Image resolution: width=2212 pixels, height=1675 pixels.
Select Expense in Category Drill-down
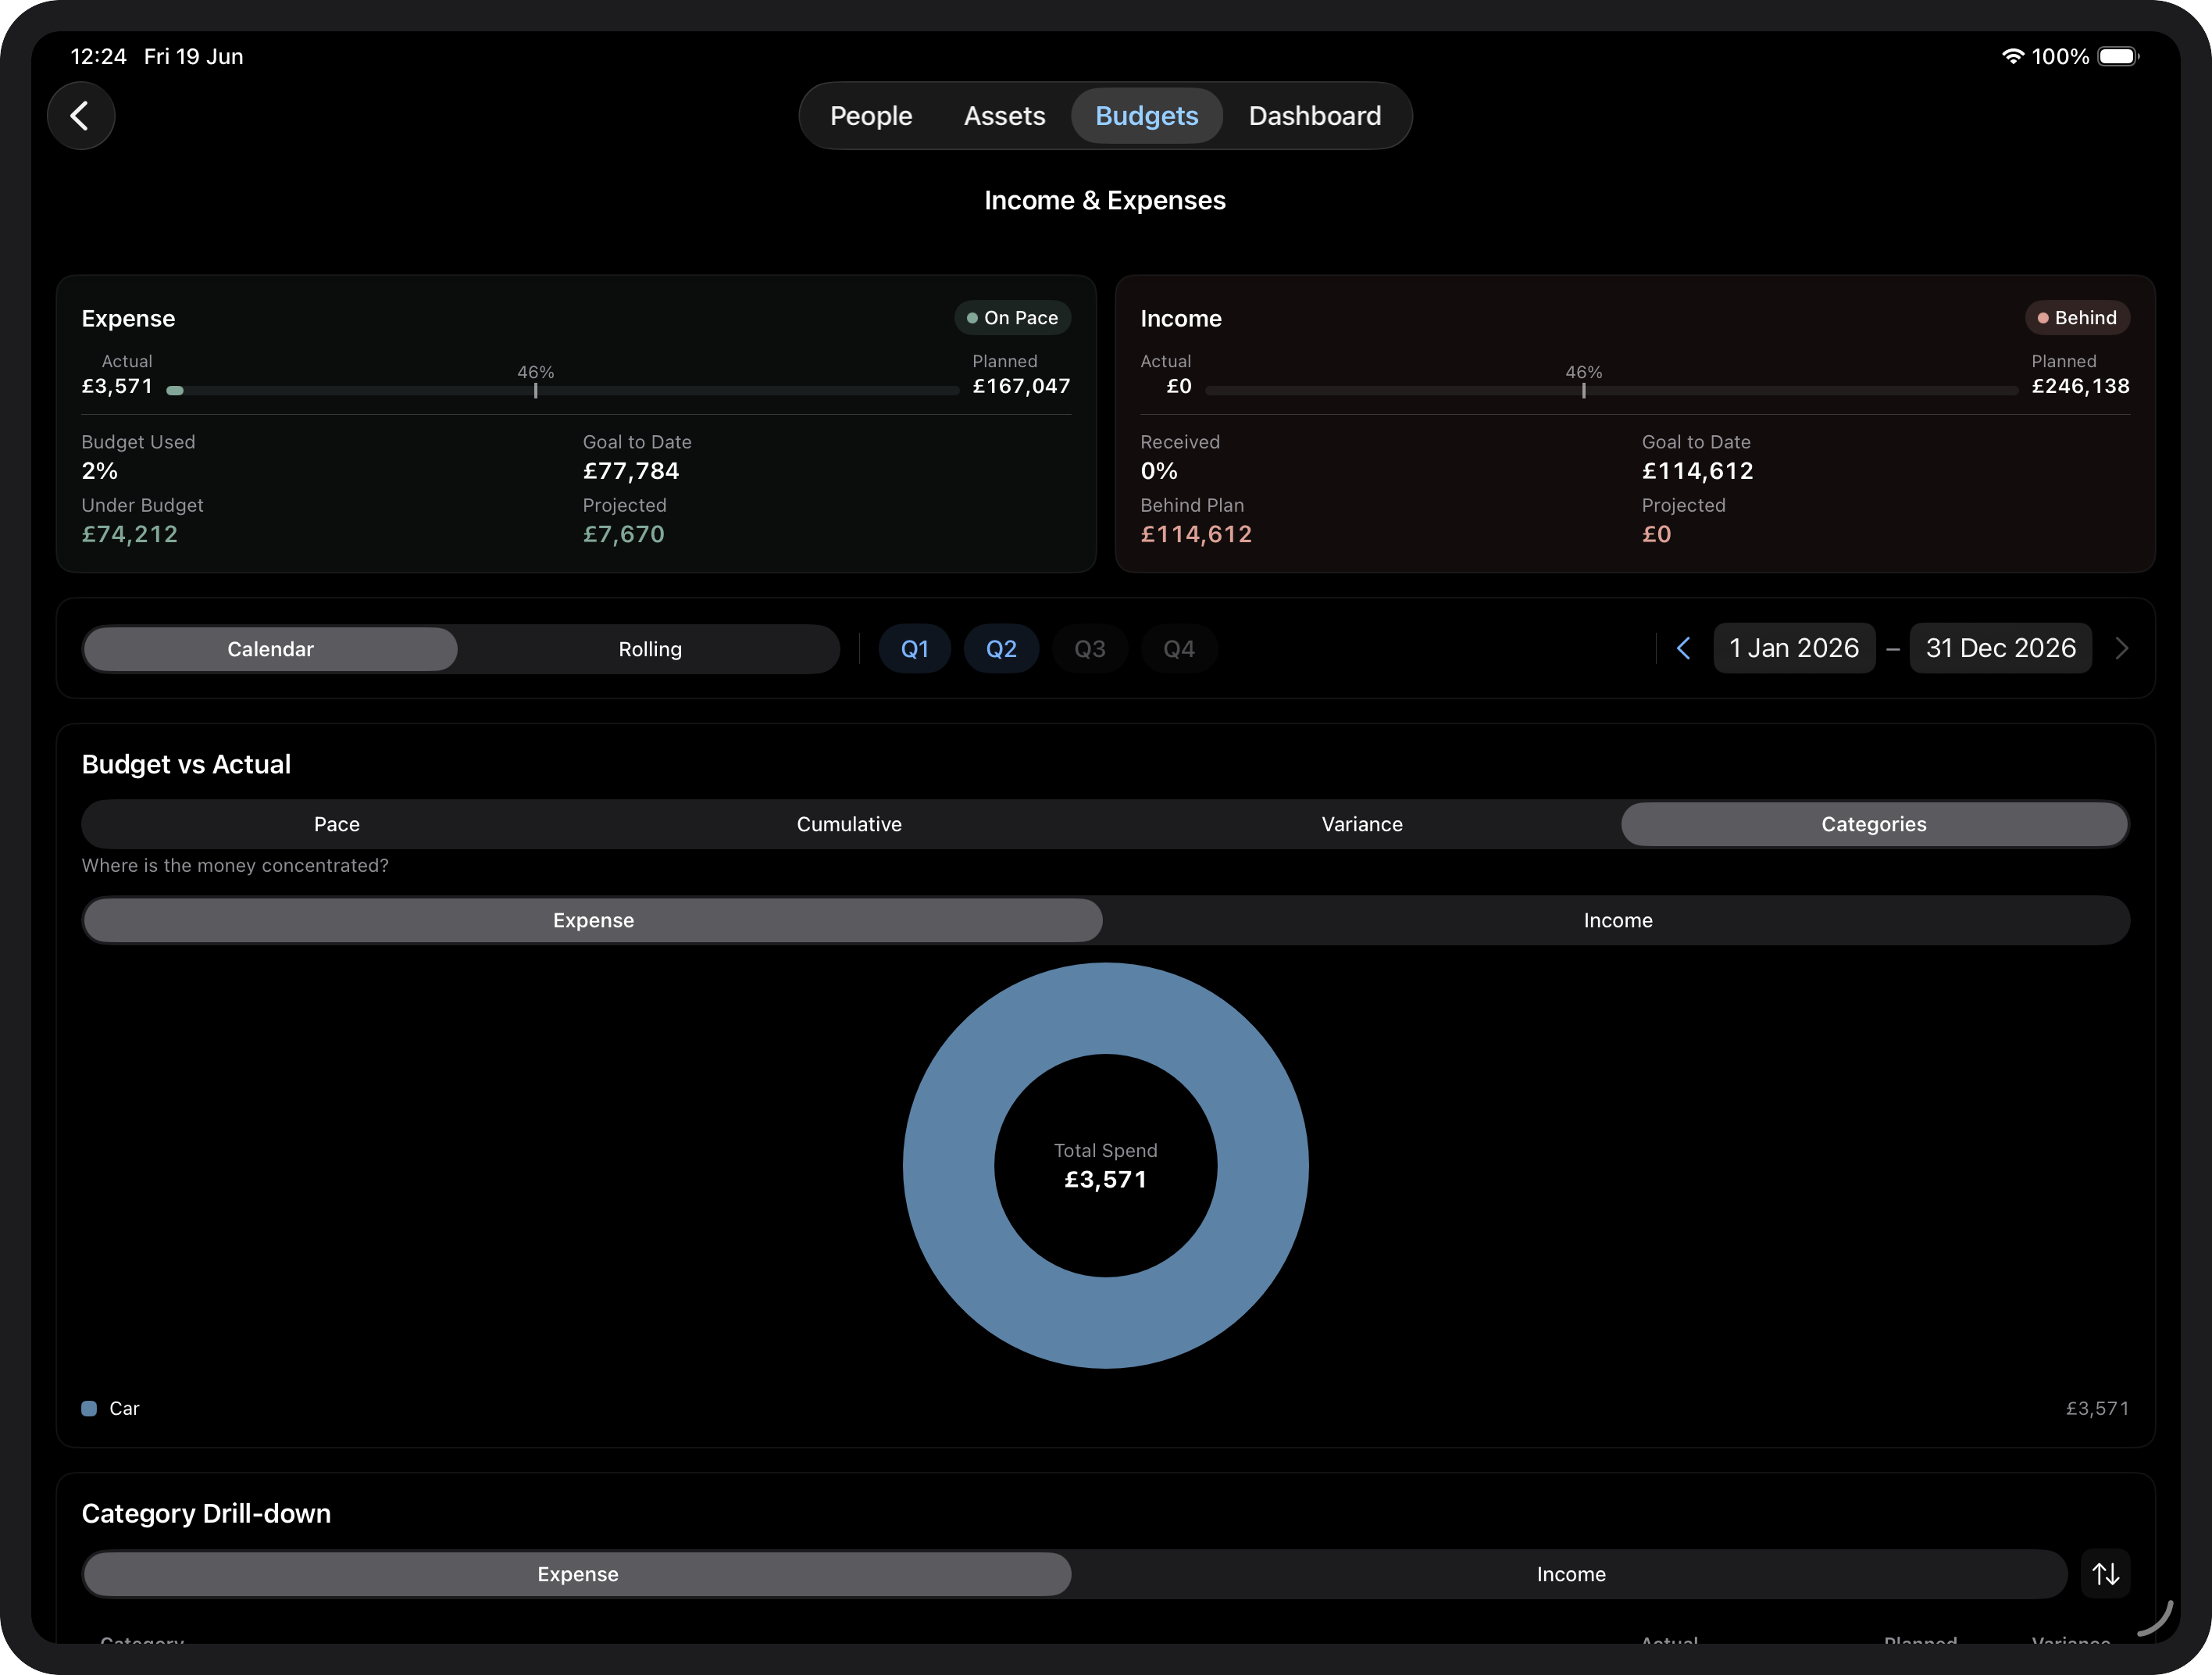(577, 1574)
